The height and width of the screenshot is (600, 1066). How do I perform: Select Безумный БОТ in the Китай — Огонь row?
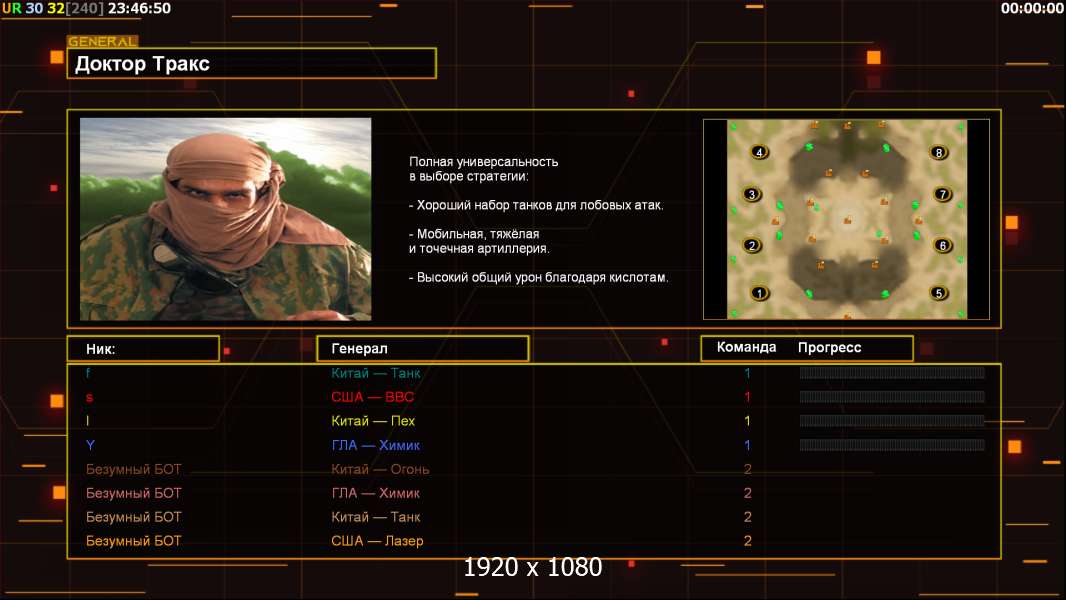click(x=133, y=469)
